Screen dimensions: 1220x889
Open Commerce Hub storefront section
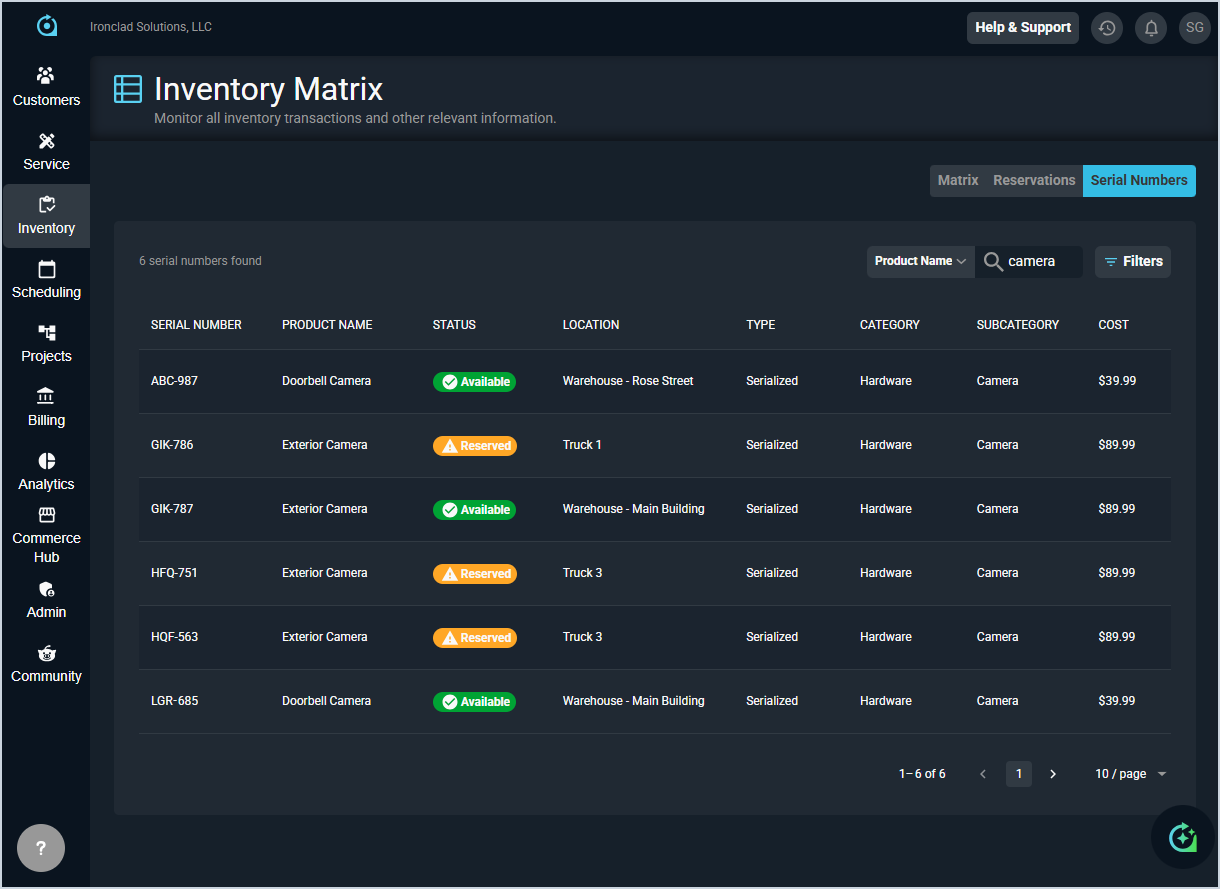(46, 535)
